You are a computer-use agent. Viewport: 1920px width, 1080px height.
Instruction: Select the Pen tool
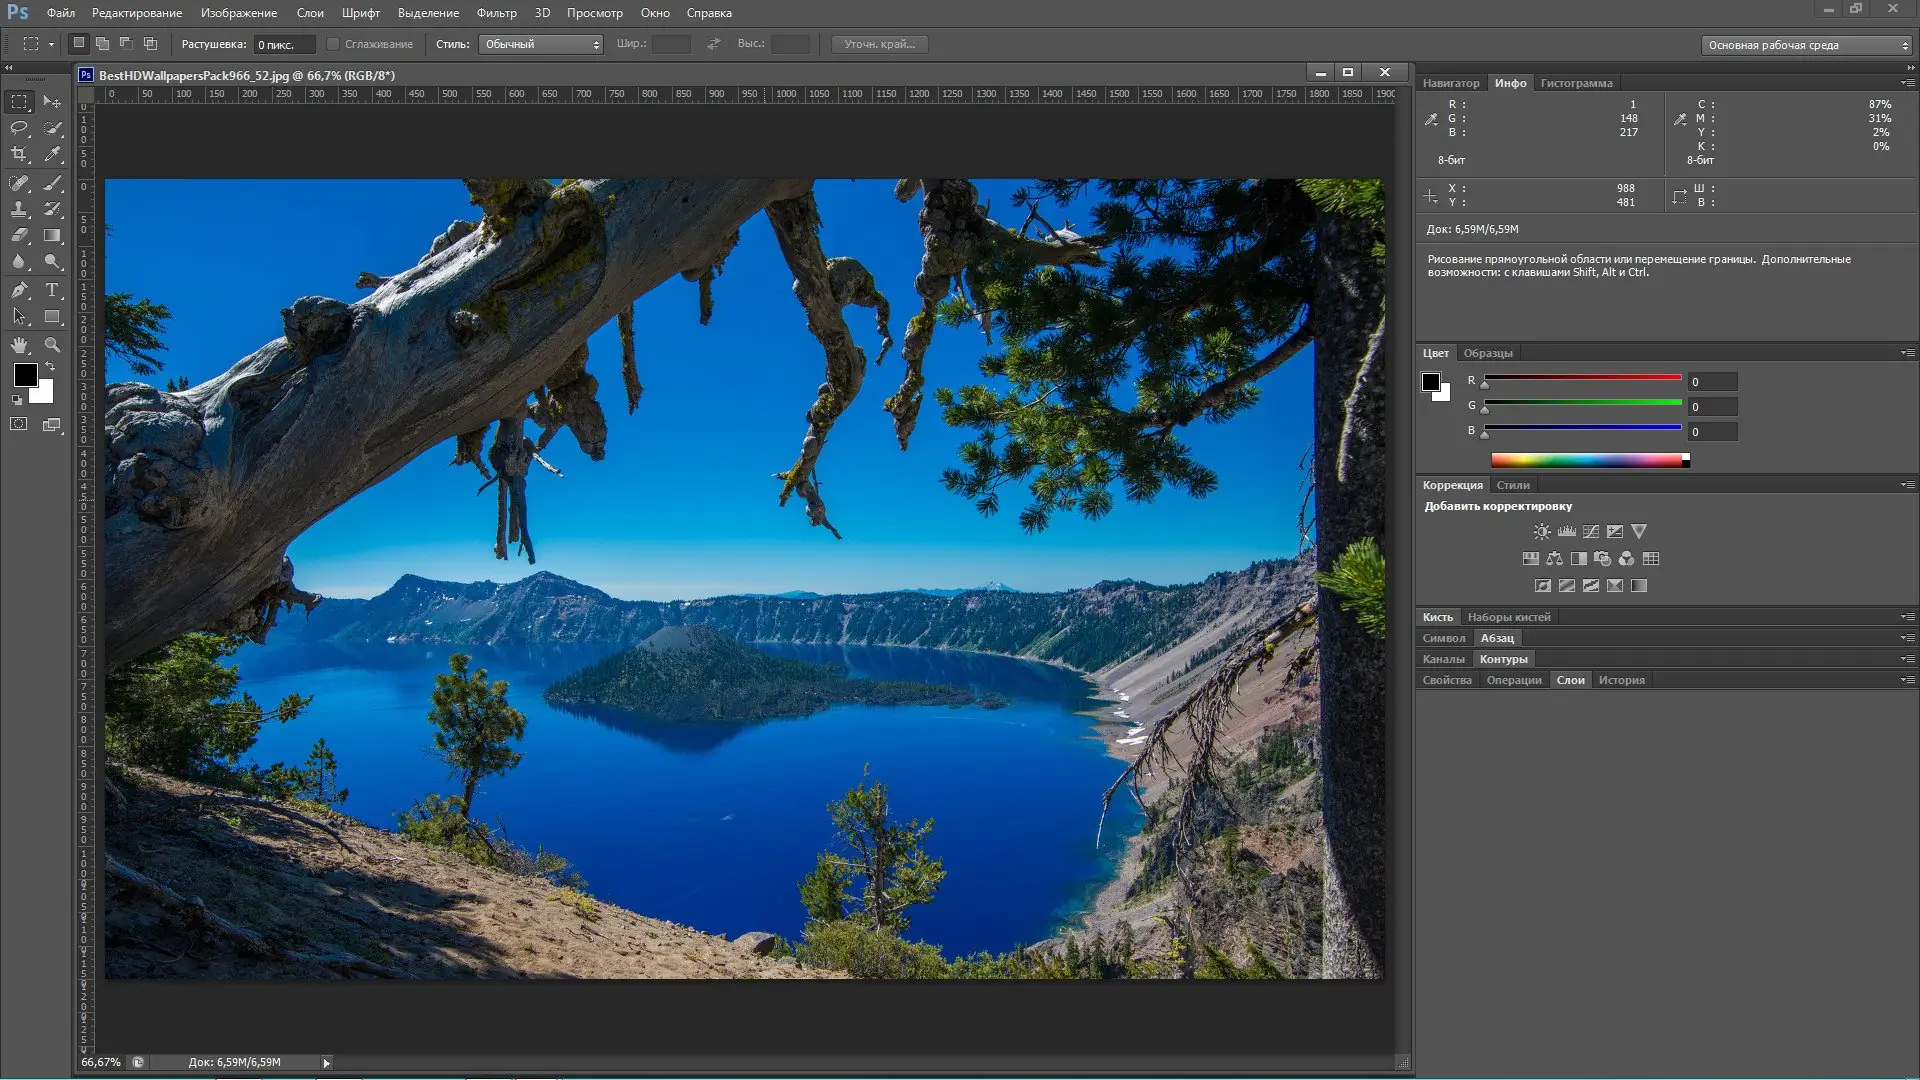coord(19,290)
